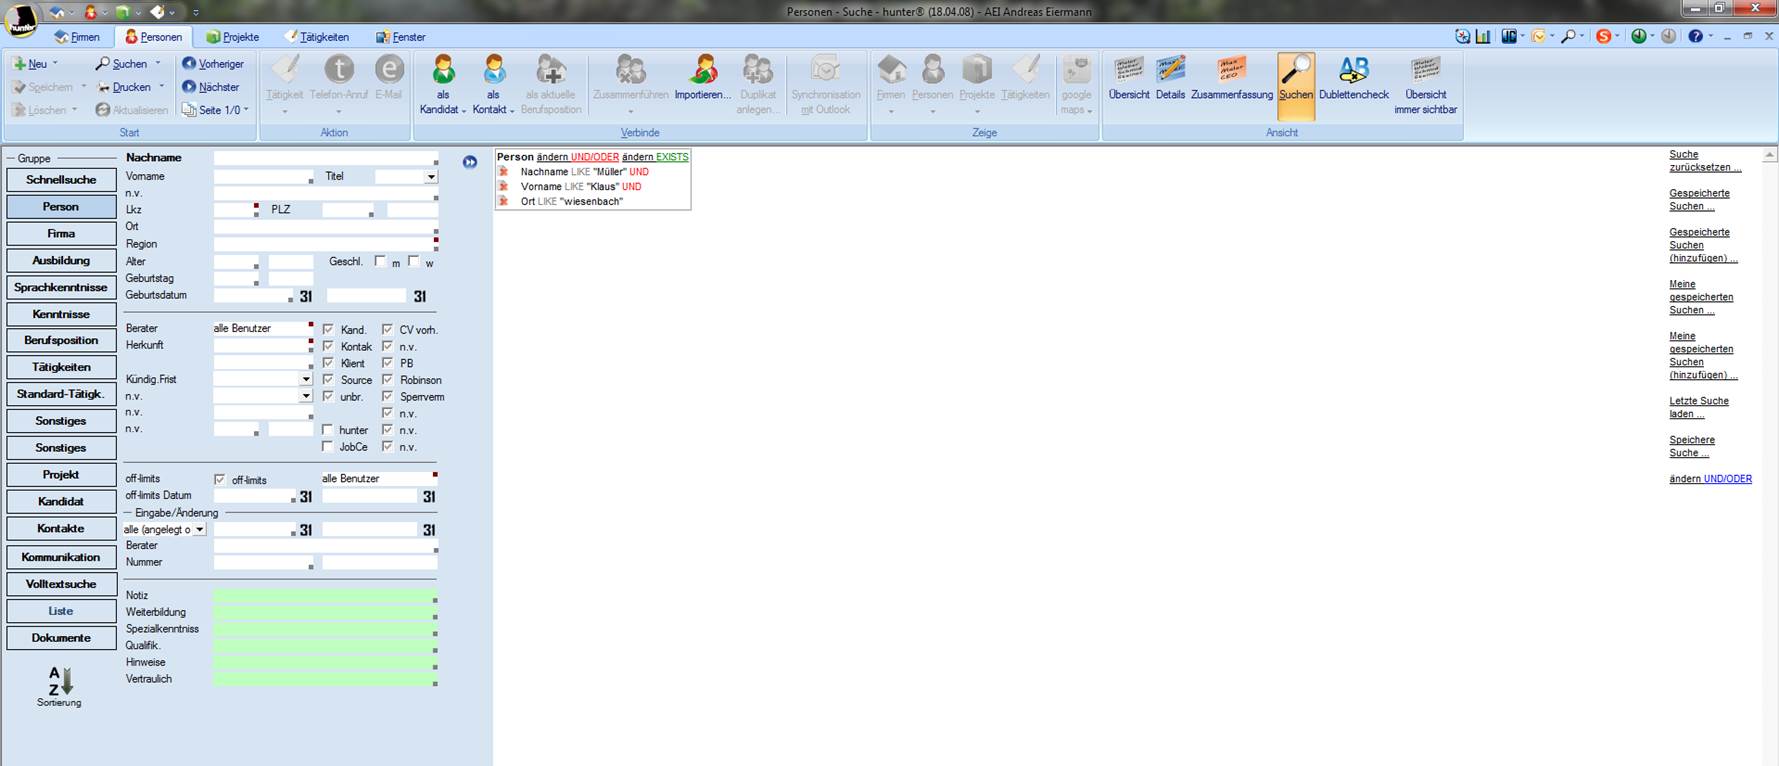Click the Nachname input field

[x=324, y=158]
